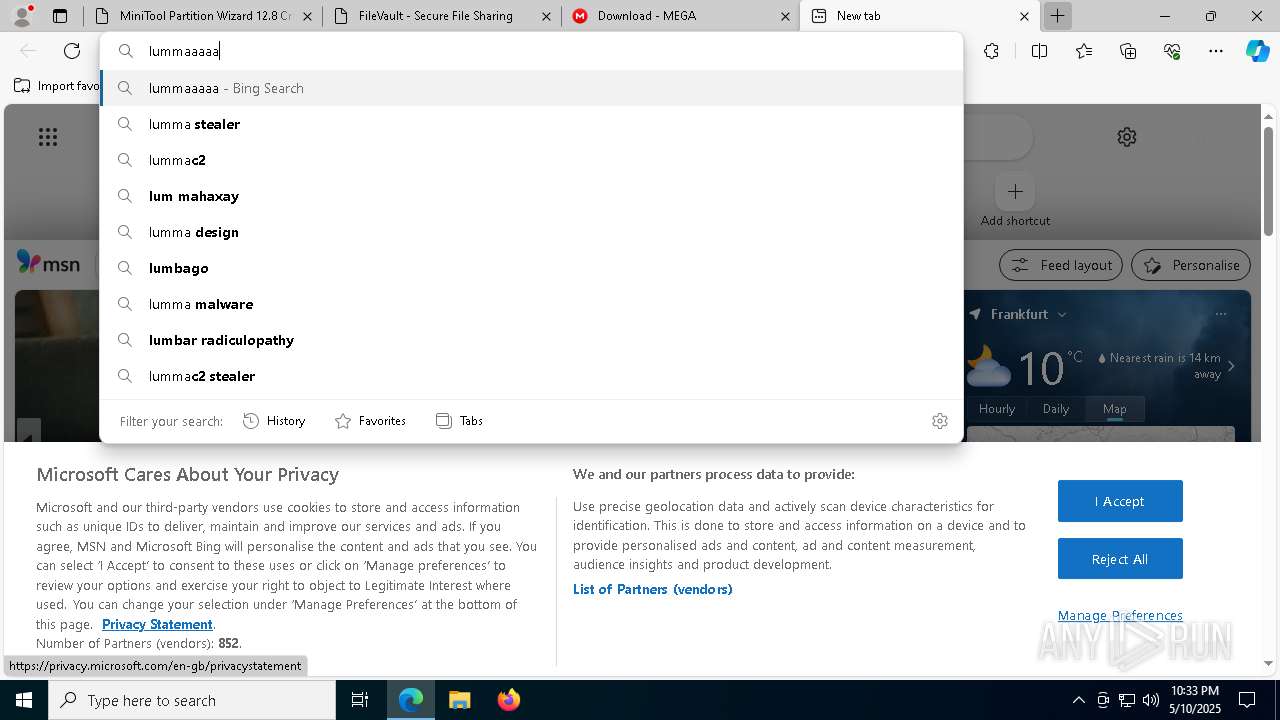The height and width of the screenshot is (720, 1280).
Task: Select 'lummac2 stealer' suggestion
Action: coord(531,376)
